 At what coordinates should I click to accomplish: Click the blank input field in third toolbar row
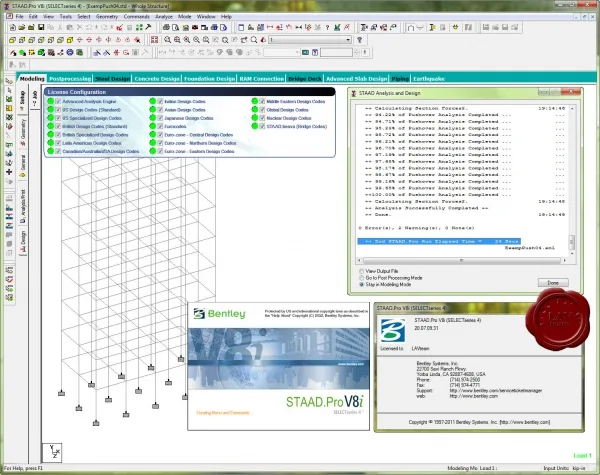pyautogui.click(x=336, y=52)
